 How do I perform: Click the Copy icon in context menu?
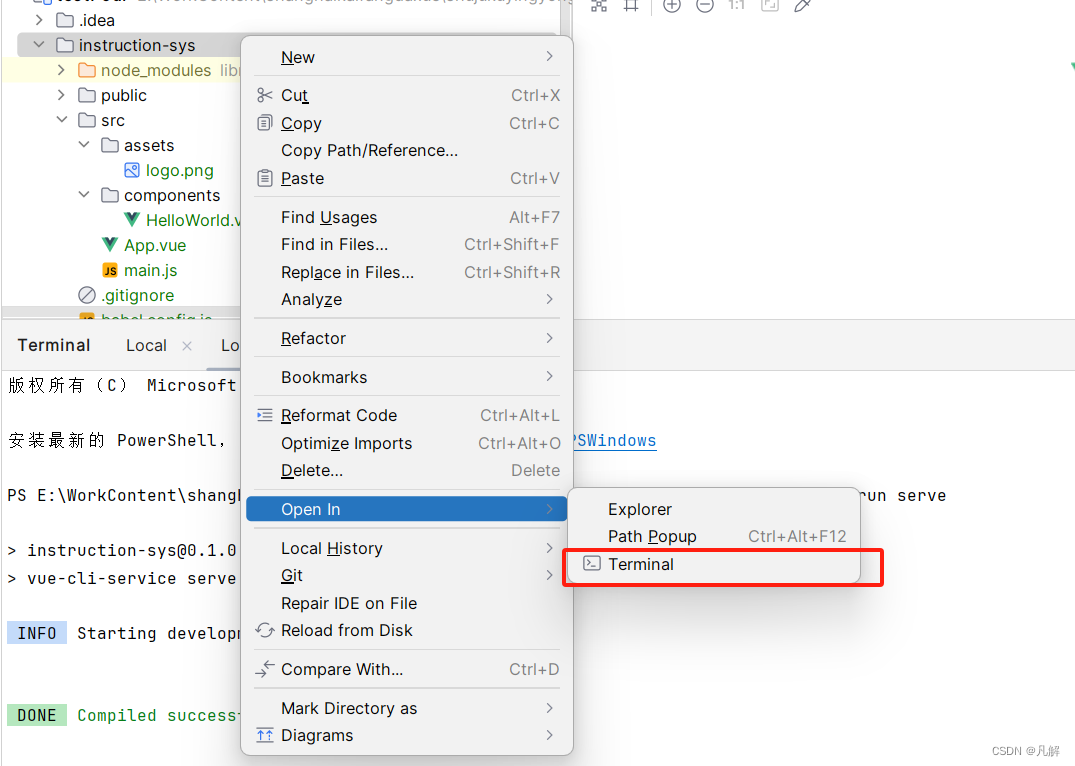(265, 123)
